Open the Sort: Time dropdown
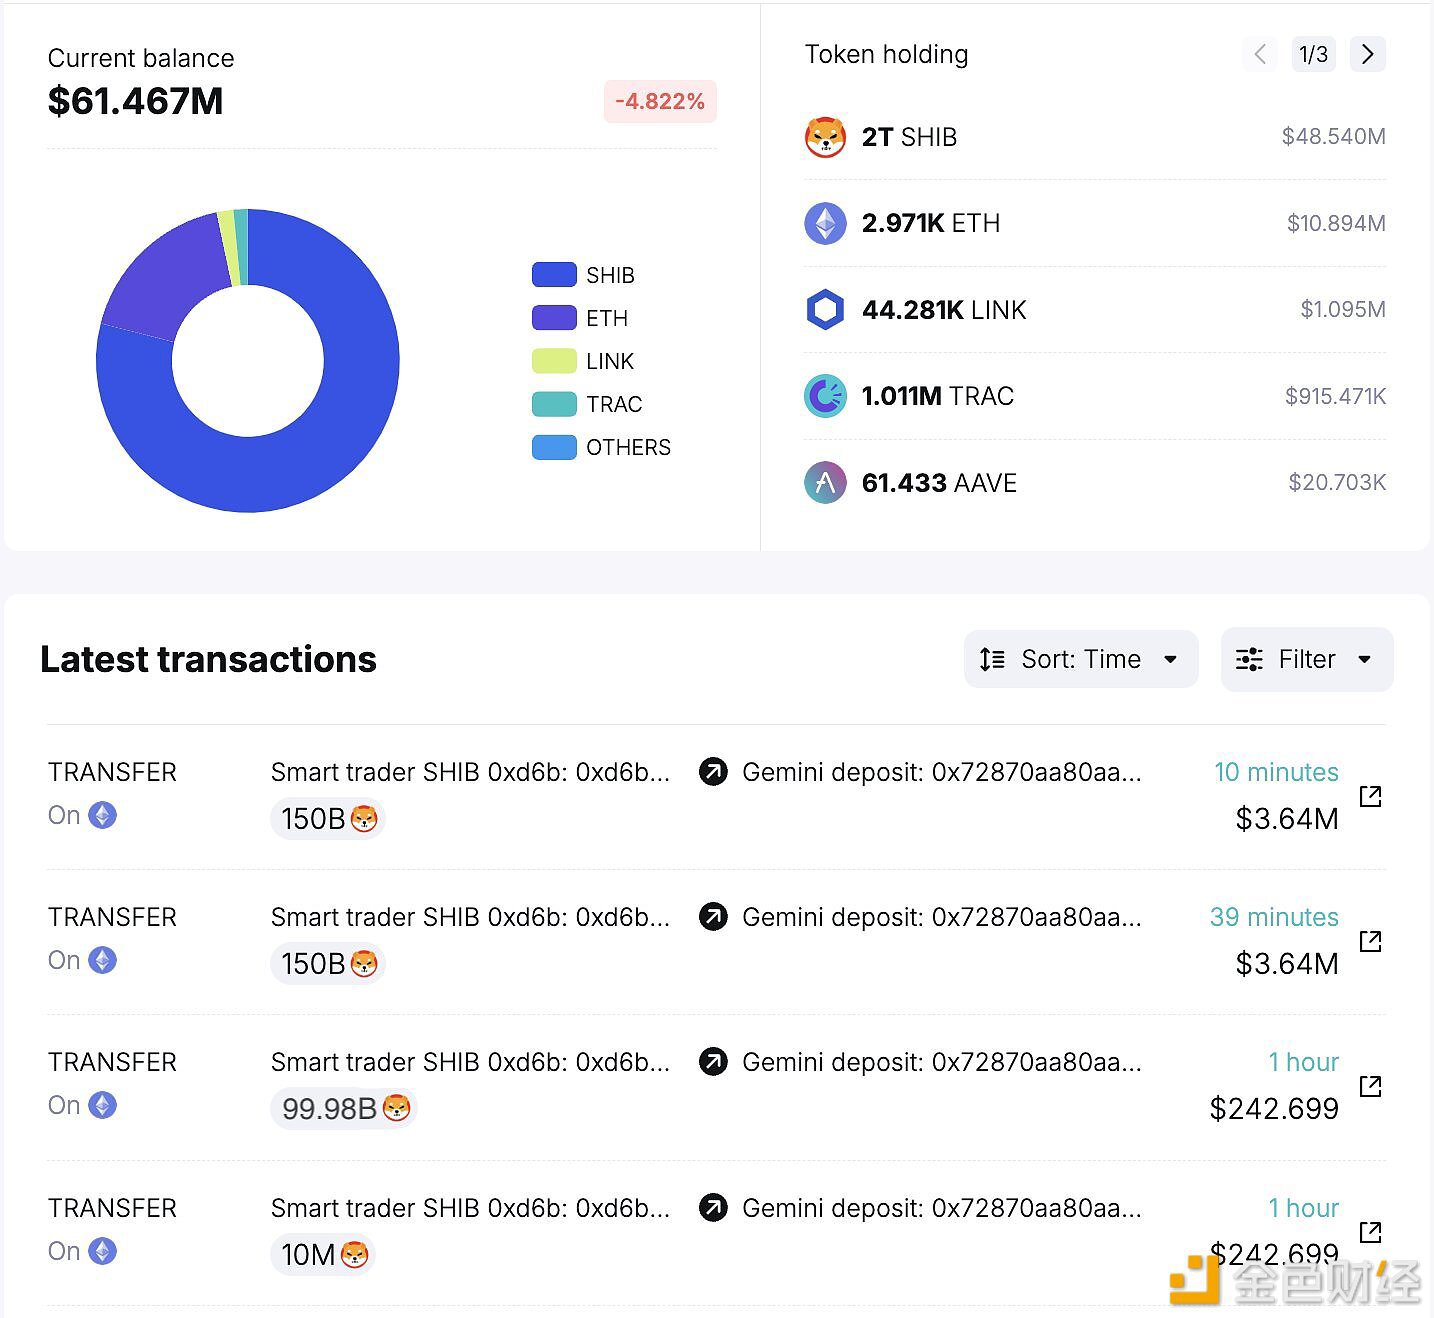Viewport: 1434px width, 1318px height. [x=1080, y=659]
